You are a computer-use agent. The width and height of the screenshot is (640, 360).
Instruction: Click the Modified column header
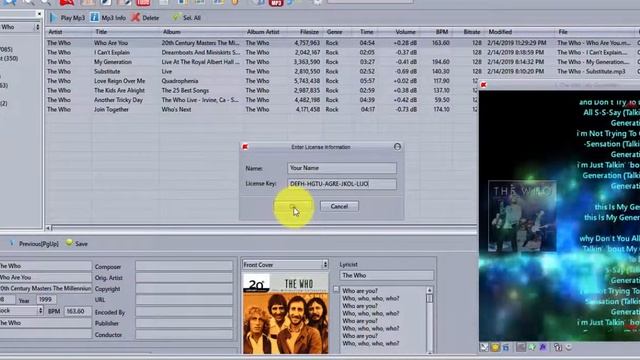pyautogui.click(x=520, y=32)
